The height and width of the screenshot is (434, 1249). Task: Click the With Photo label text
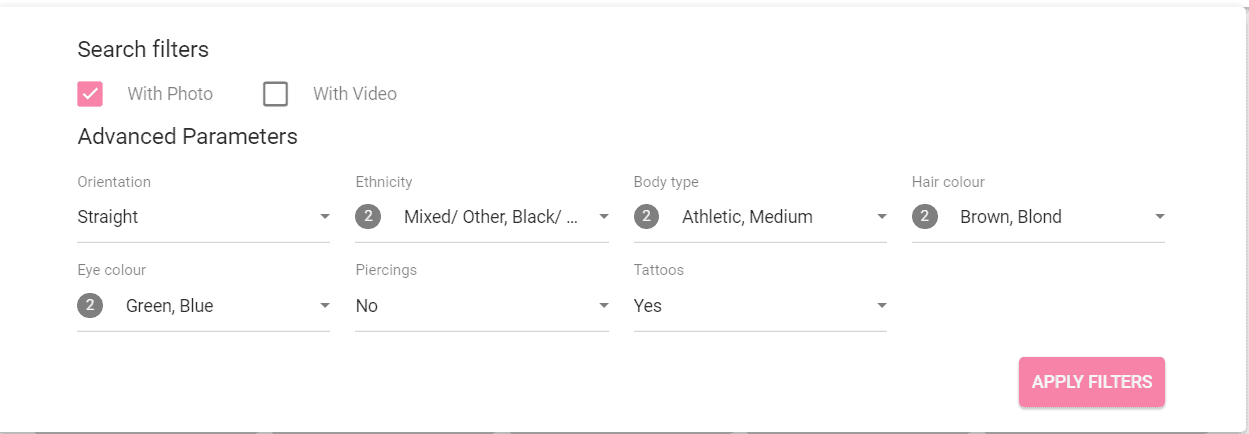point(170,94)
